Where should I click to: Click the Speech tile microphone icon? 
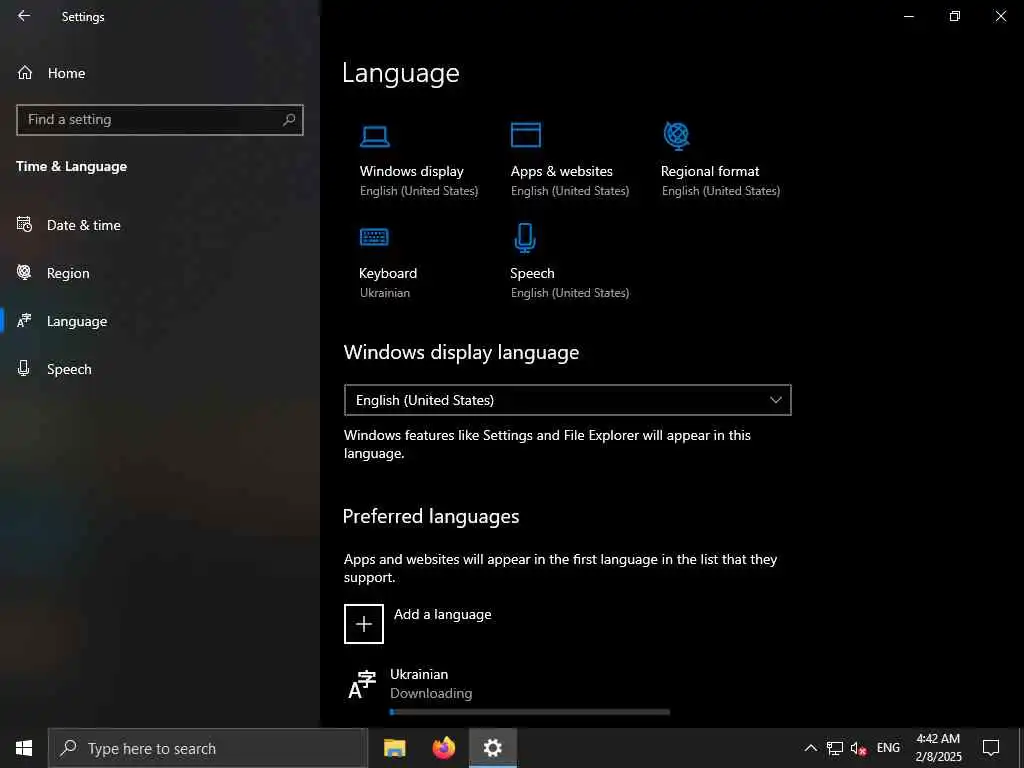[525, 238]
